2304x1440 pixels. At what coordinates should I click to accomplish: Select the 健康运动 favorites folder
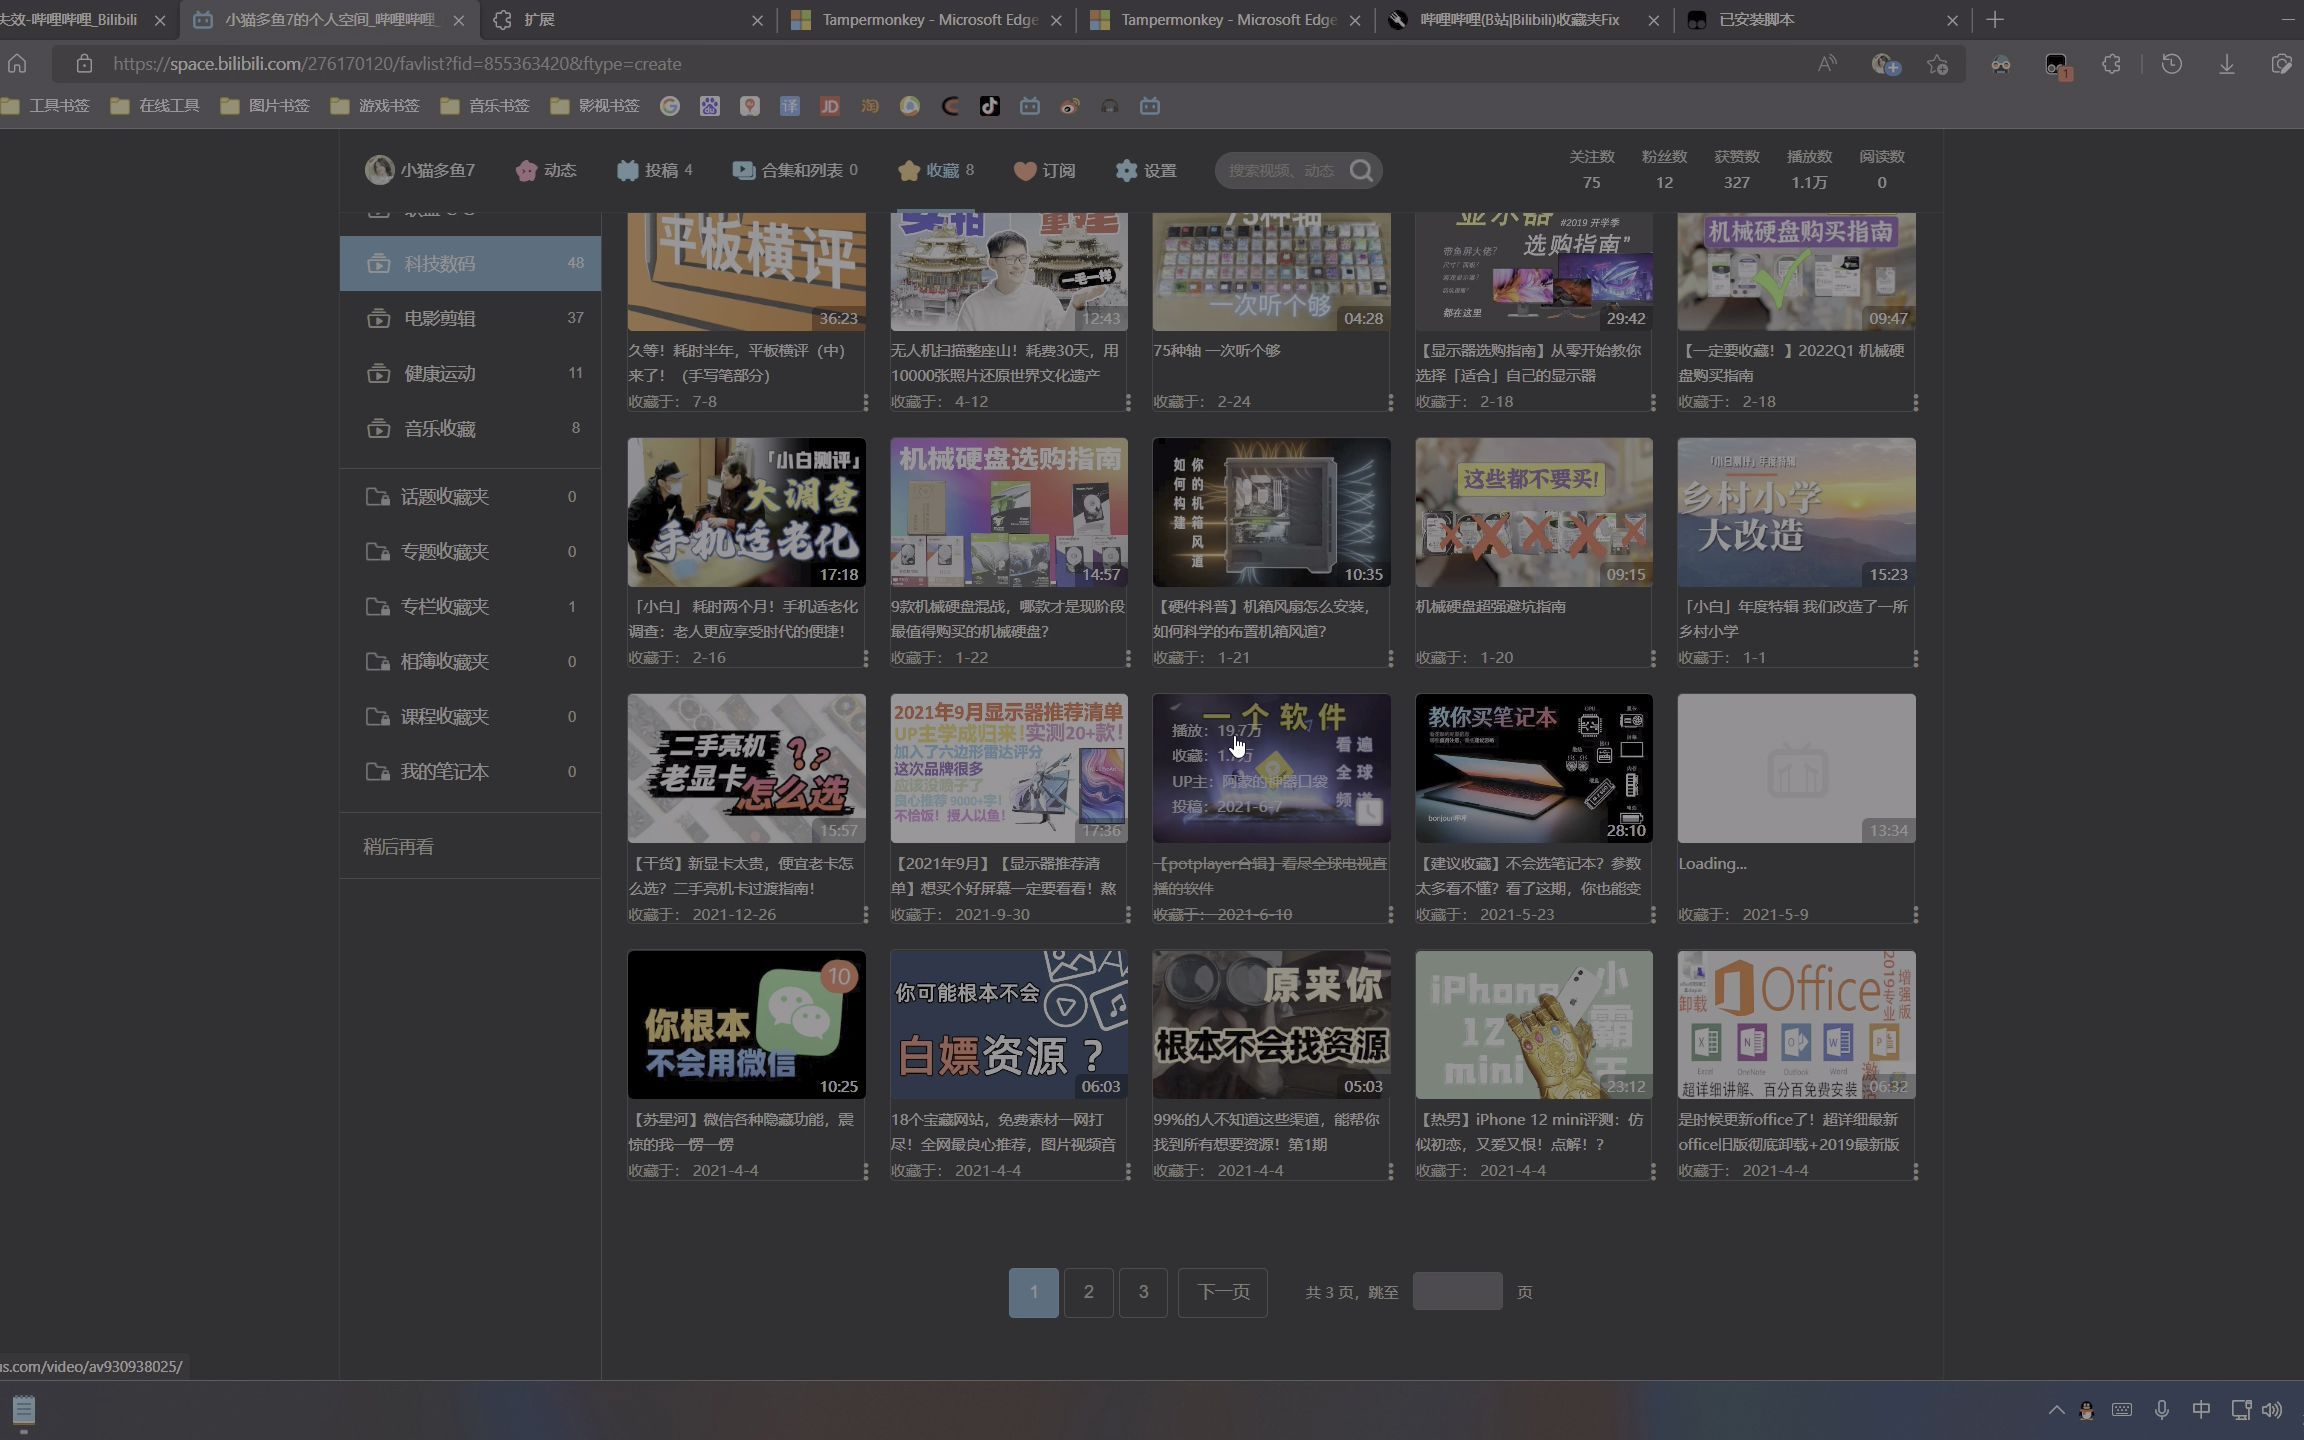470,374
